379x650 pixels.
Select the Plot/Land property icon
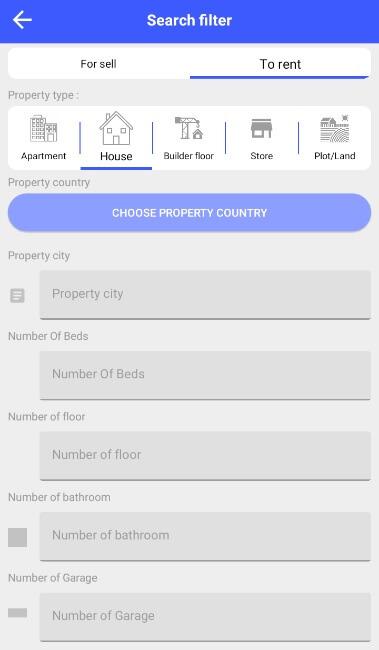pyautogui.click(x=335, y=129)
